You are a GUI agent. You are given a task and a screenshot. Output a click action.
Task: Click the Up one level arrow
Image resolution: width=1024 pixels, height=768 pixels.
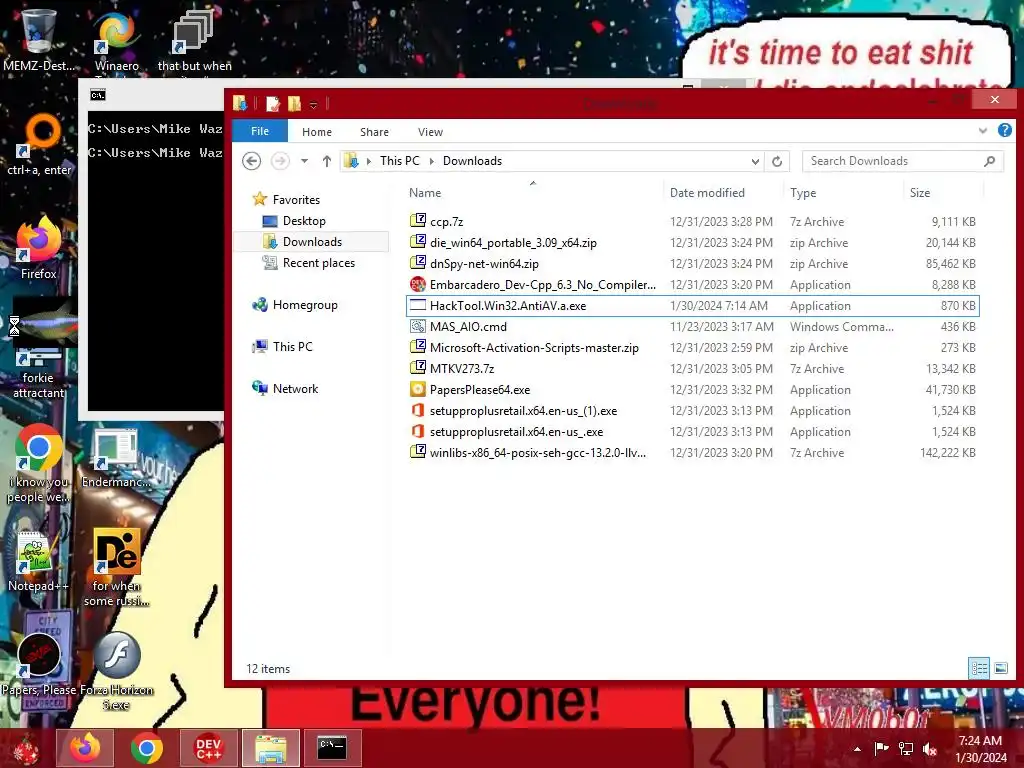327,161
